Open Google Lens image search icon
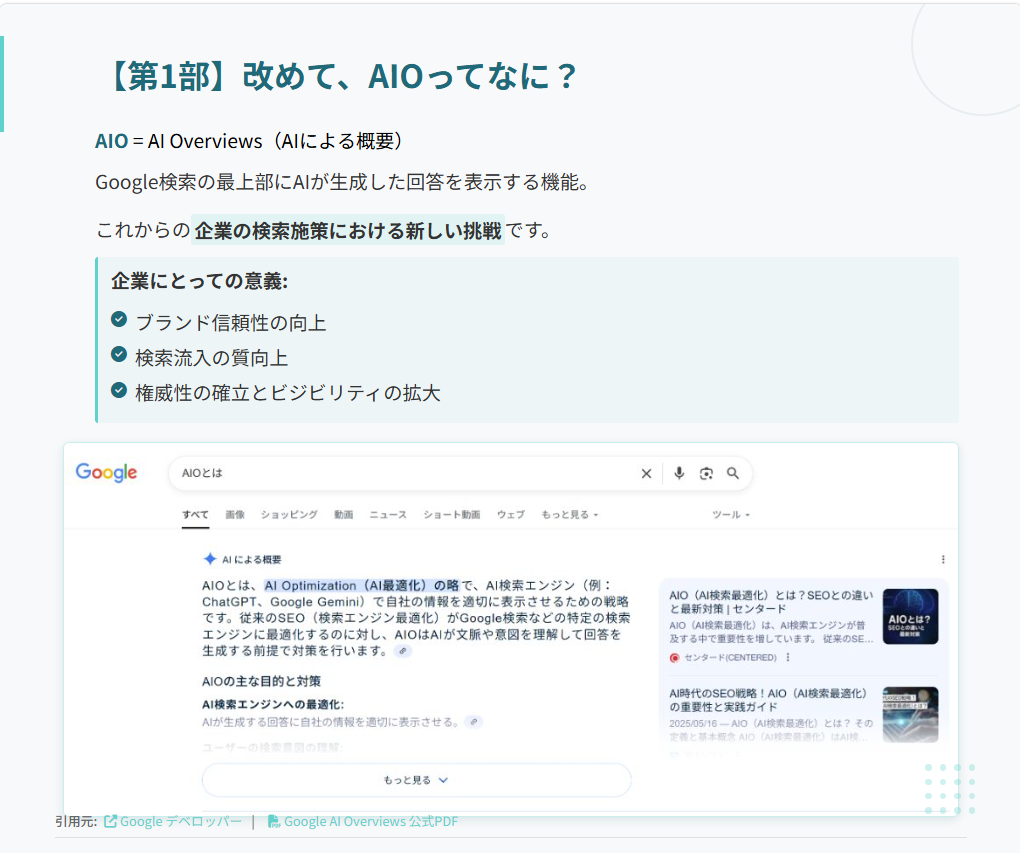Screen dimensions: 1020x853 click(706, 474)
